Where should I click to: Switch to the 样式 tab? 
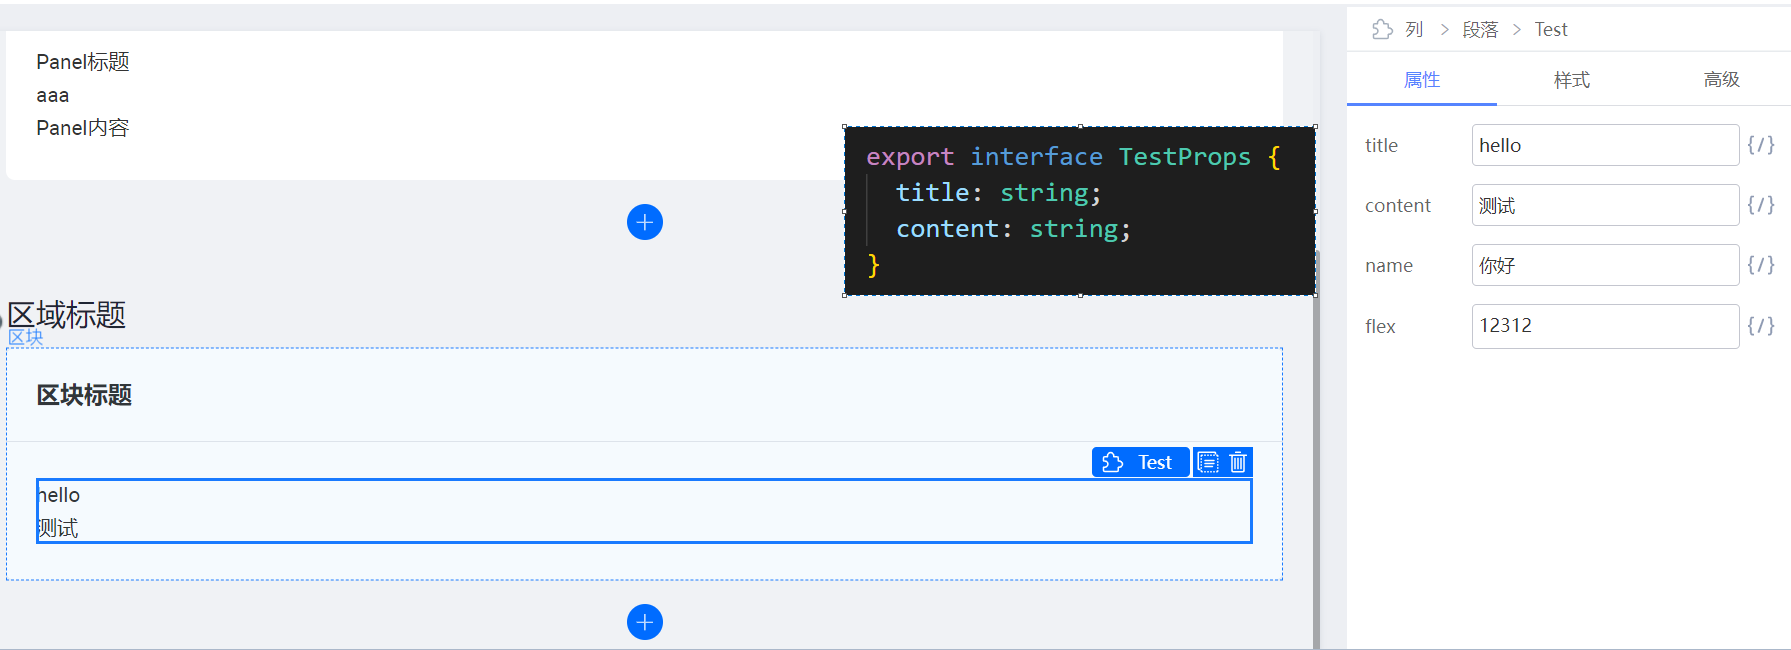pos(1571,80)
